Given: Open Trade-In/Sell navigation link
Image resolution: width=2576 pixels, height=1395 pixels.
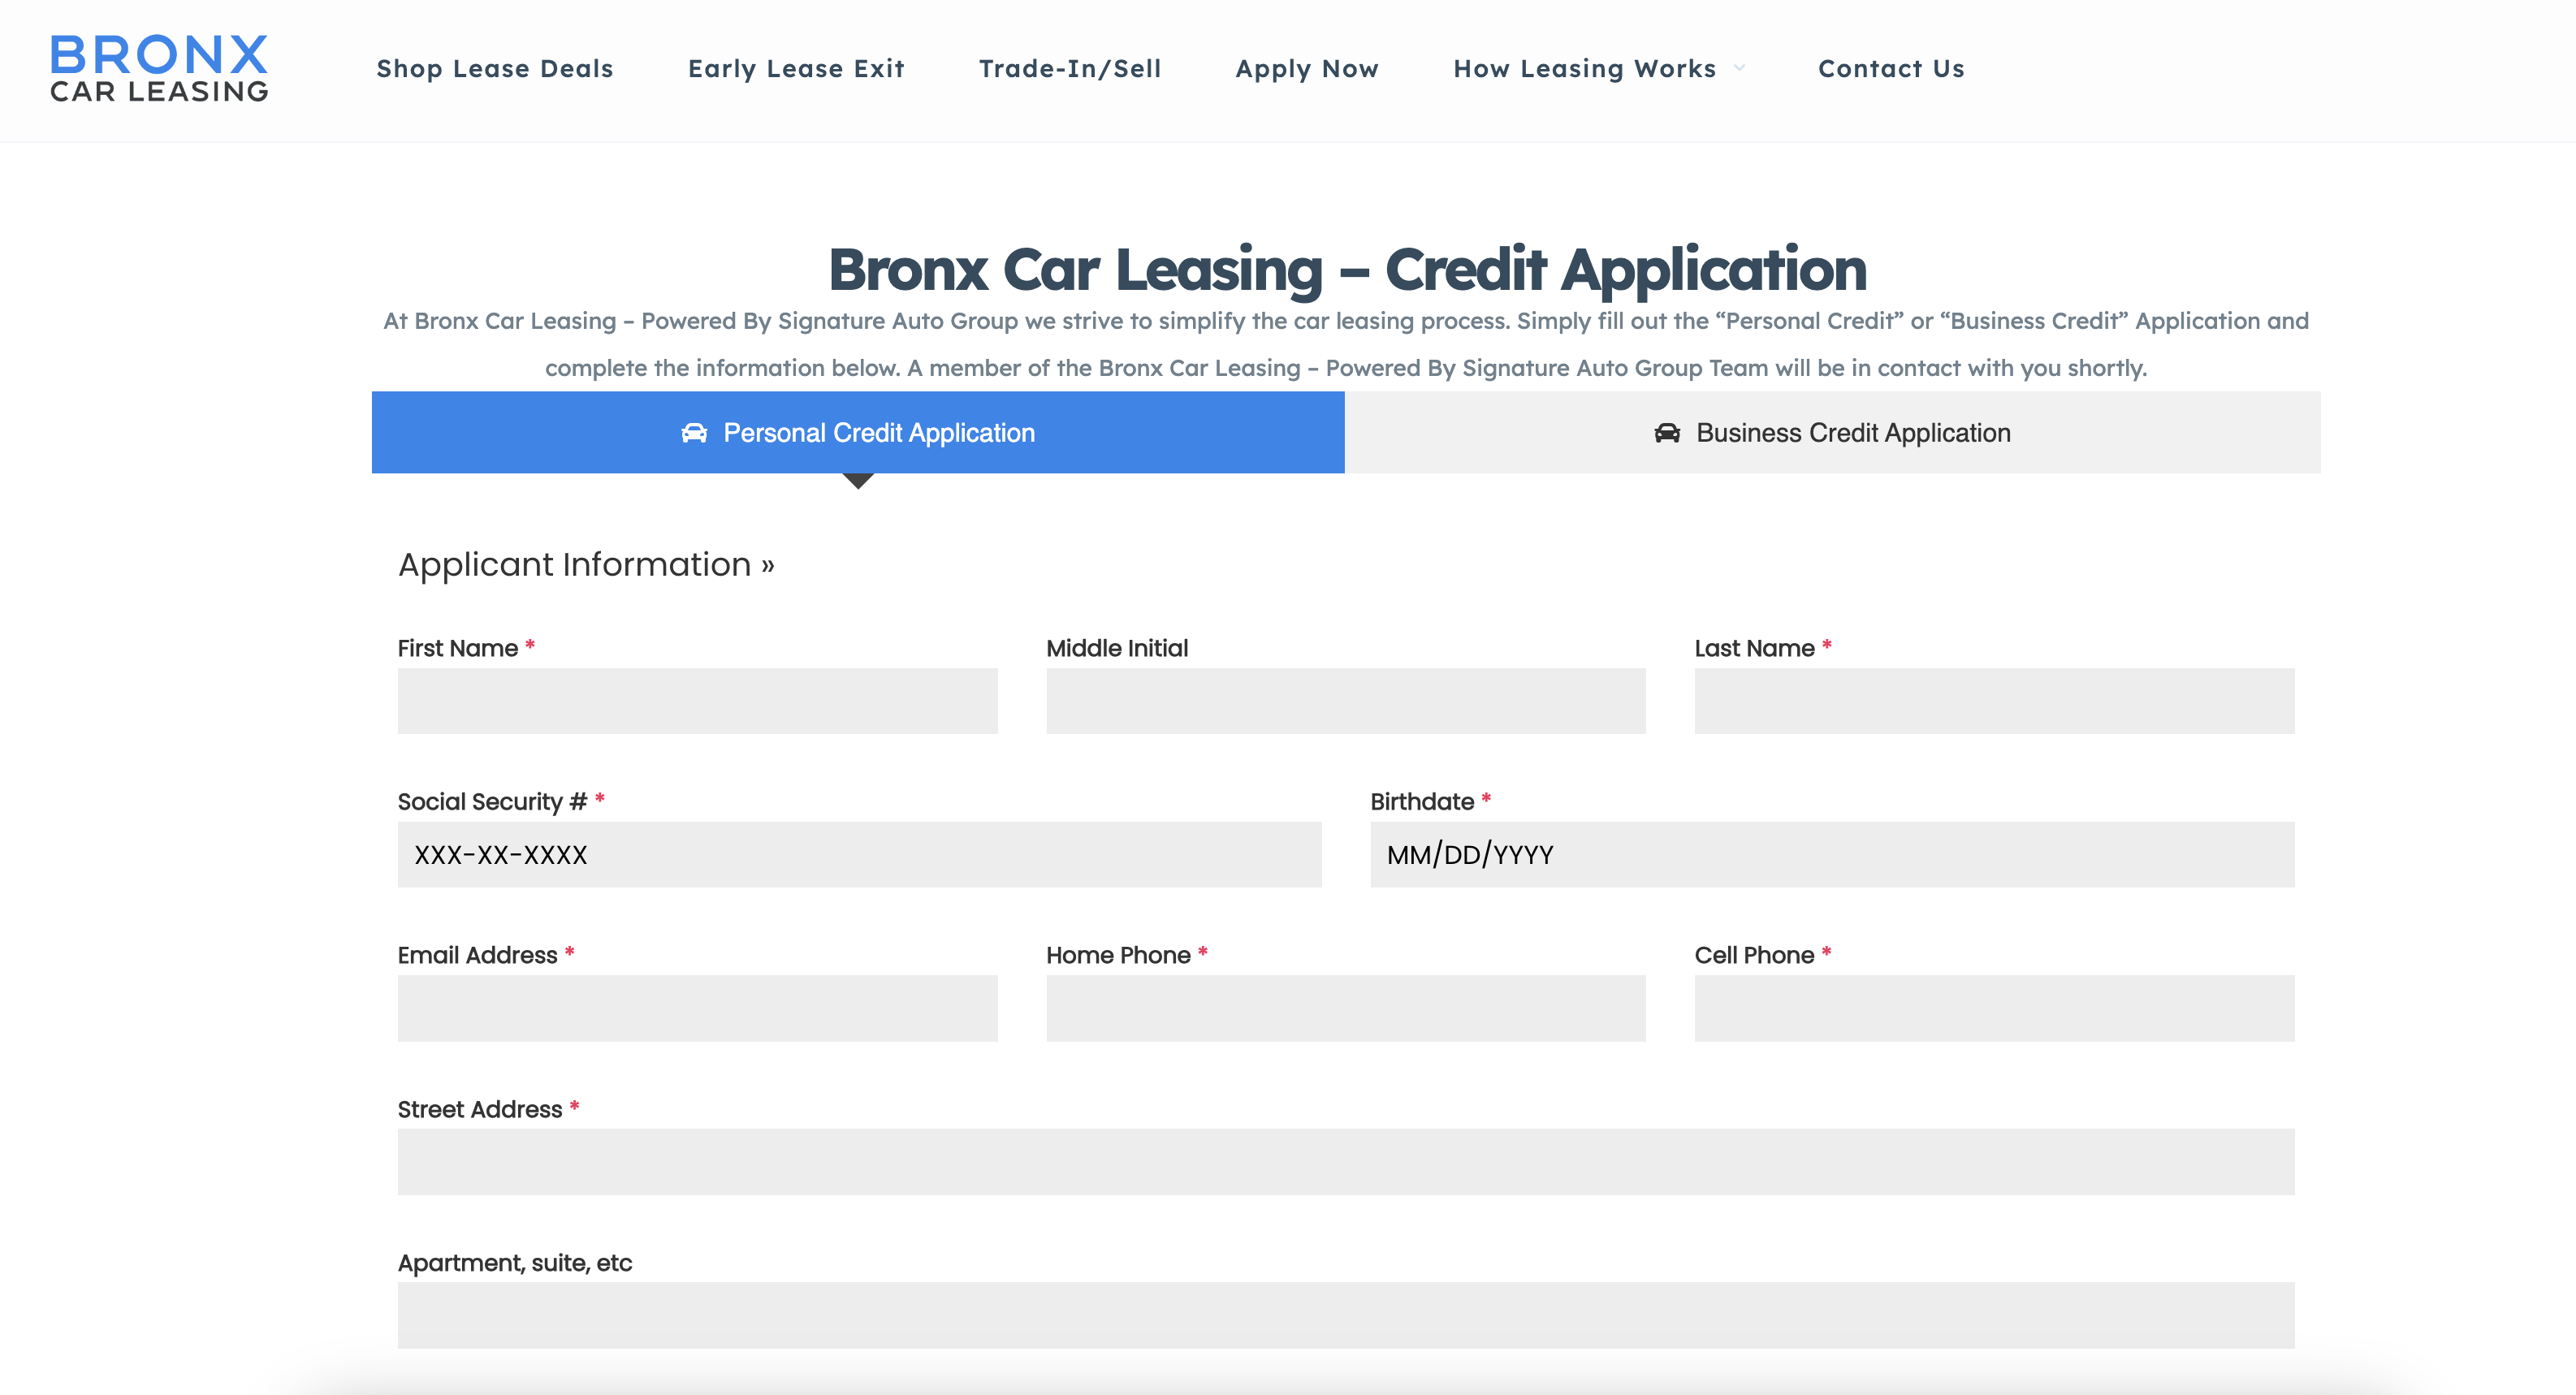Looking at the screenshot, I should click(1069, 69).
